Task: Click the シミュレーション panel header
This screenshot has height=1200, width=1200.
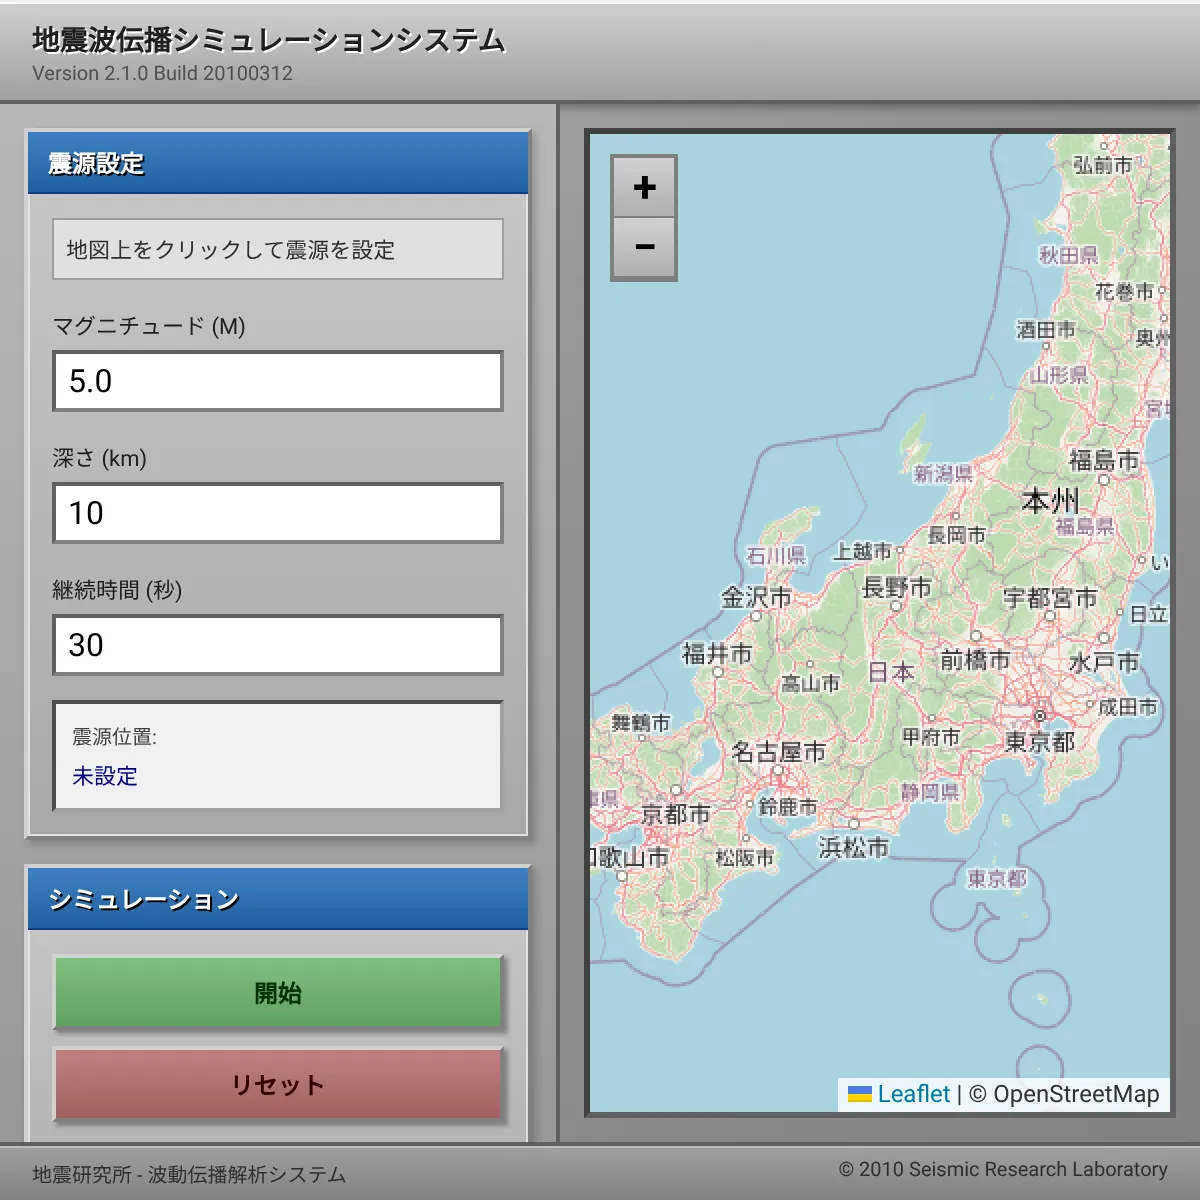Action: [x=278, y=899]
